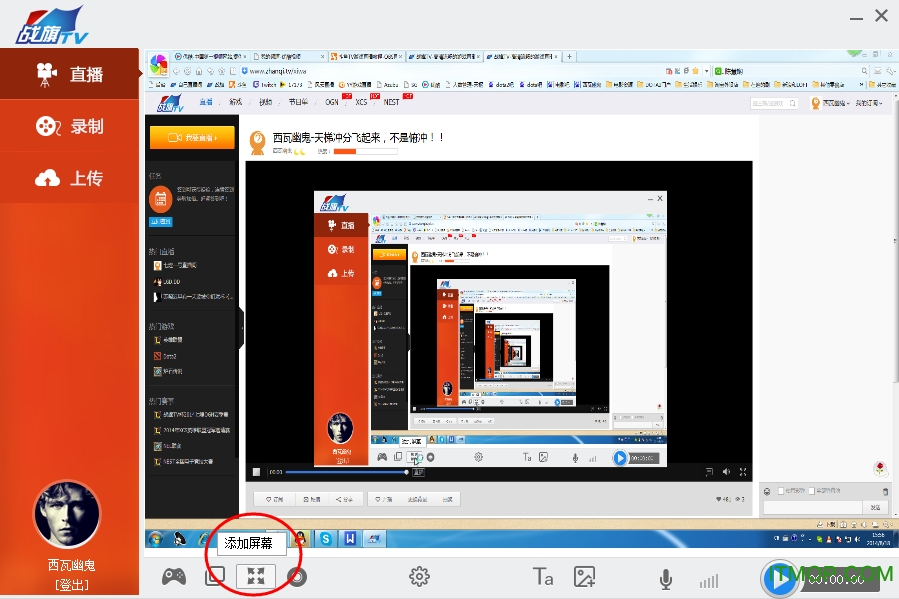The image size is (899, 599).
Task: Open Word icon on previewed taskbar
Action: click(350, 539)
